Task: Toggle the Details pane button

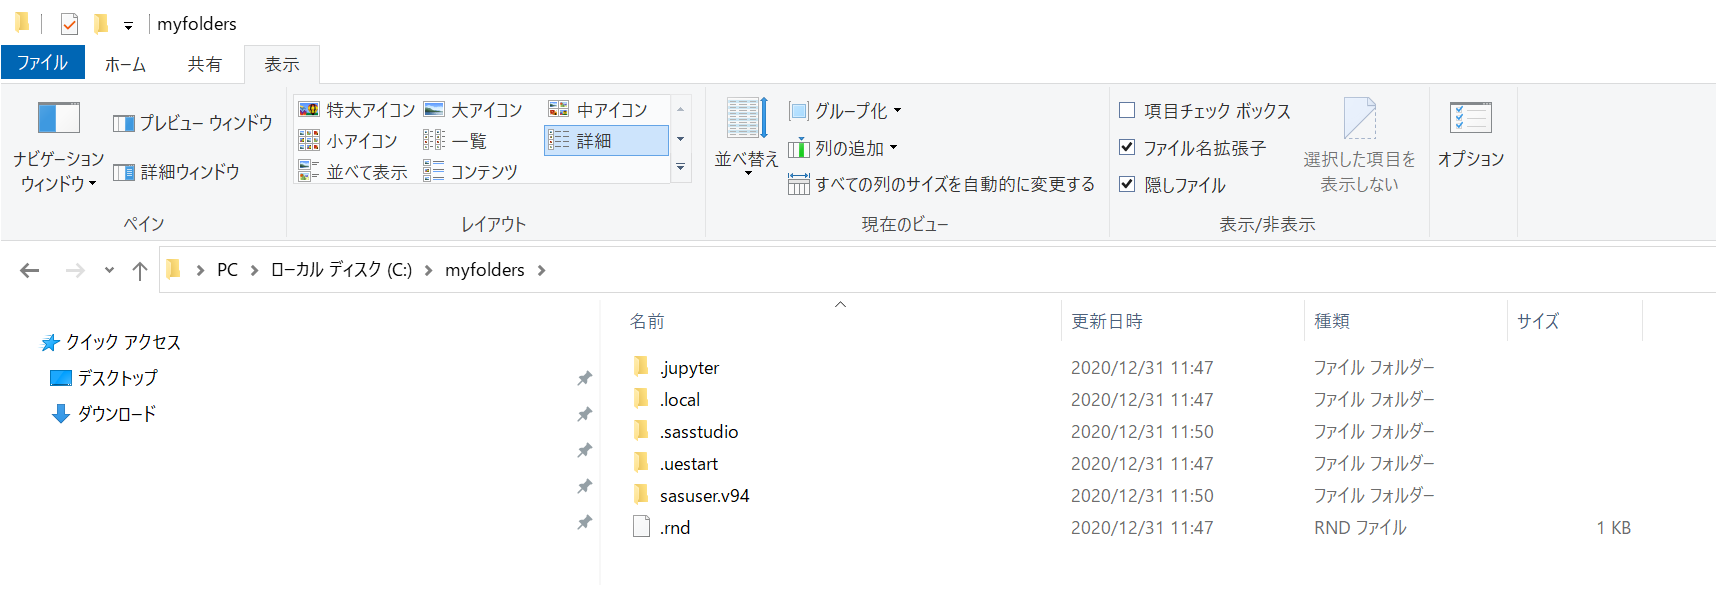Action: [x=177, y=172]
